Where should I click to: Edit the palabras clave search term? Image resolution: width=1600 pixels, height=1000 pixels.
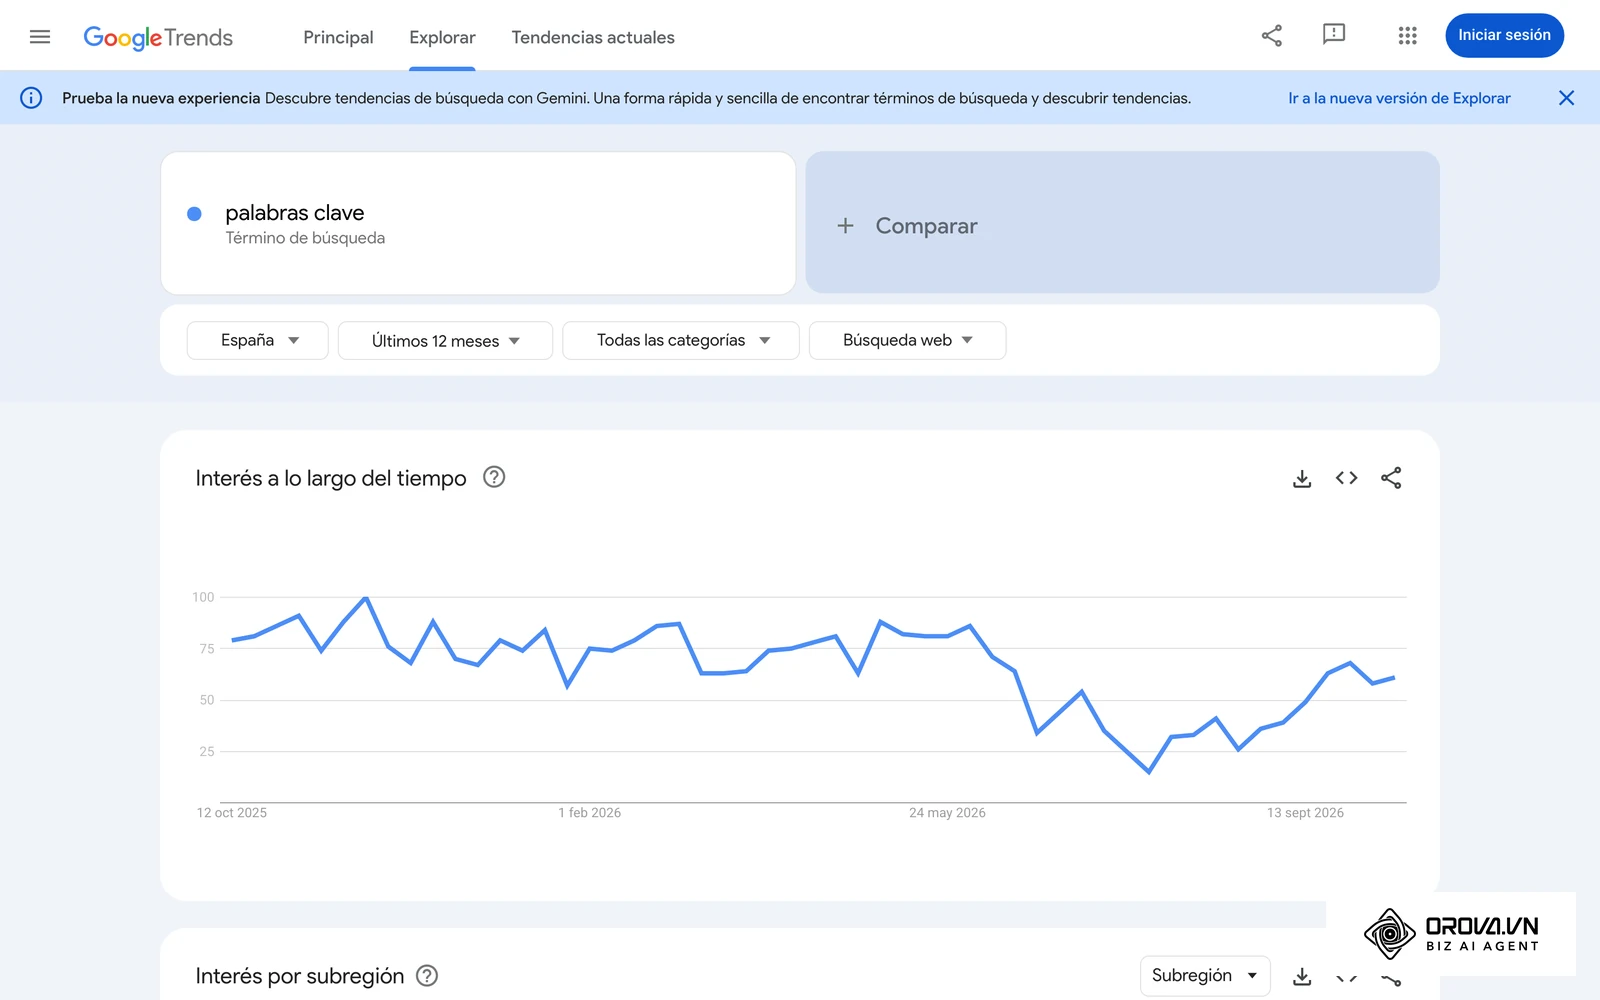(x=295, y=213)
